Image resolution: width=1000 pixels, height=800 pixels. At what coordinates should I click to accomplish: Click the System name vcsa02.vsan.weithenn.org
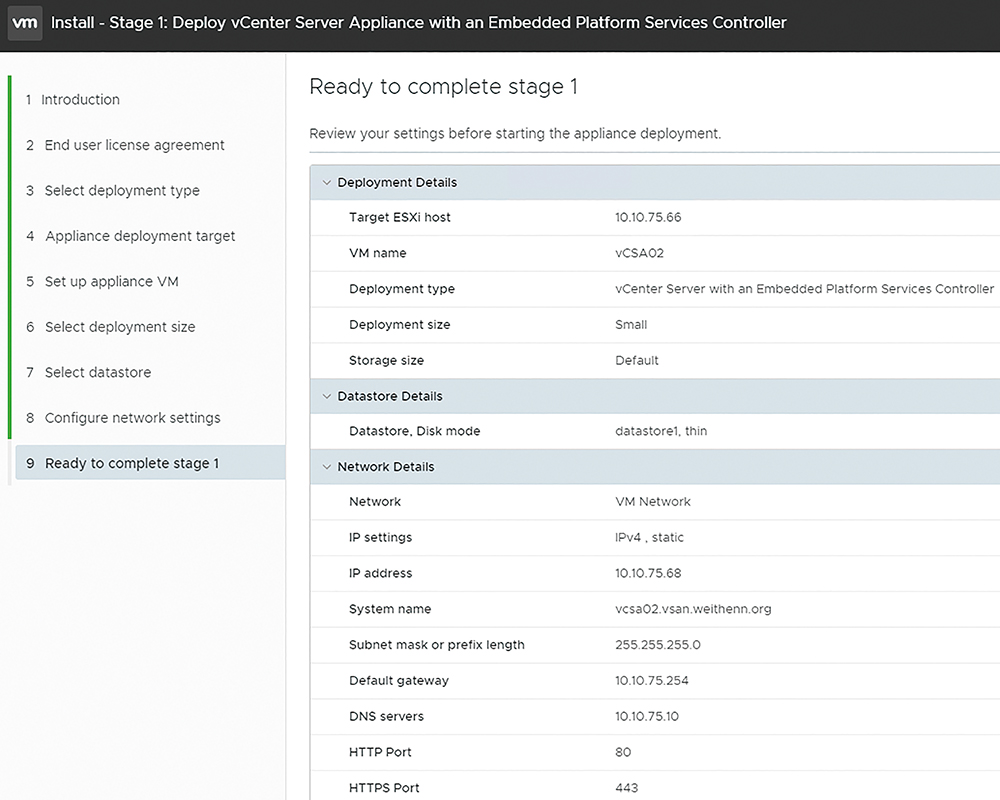tap(693, 609)
